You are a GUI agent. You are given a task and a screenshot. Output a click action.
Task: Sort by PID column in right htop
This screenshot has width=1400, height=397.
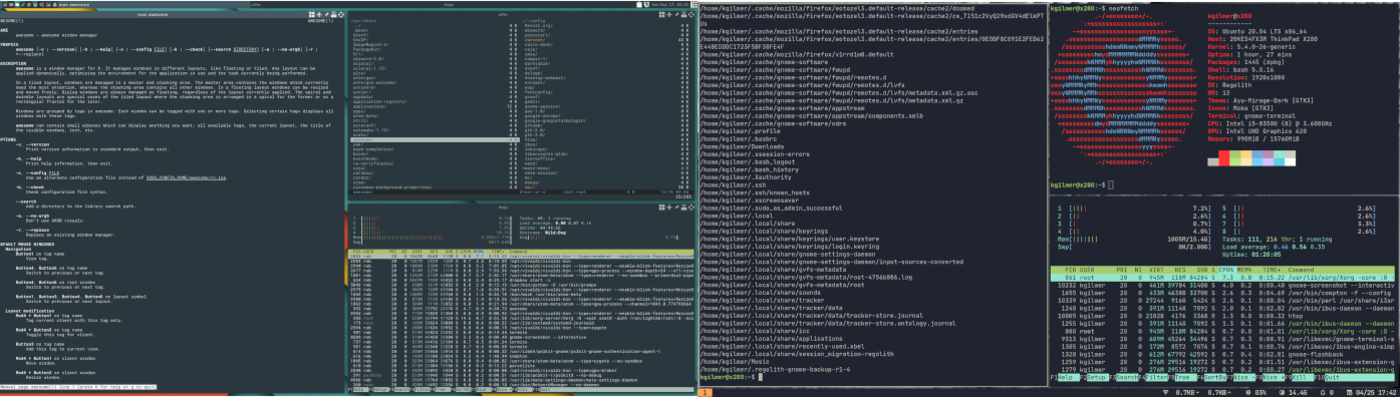pyautogui.click(x=1072, y=269)
